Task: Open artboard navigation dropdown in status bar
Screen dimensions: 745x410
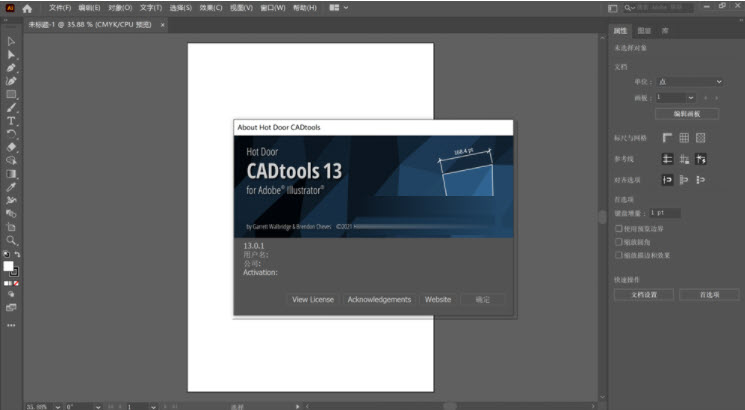Action: 153,407
